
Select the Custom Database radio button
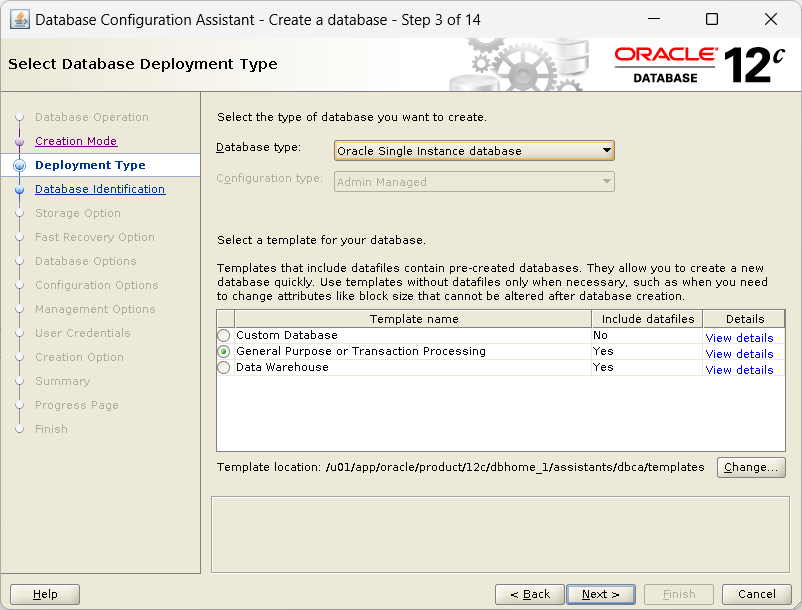(224, 335)
